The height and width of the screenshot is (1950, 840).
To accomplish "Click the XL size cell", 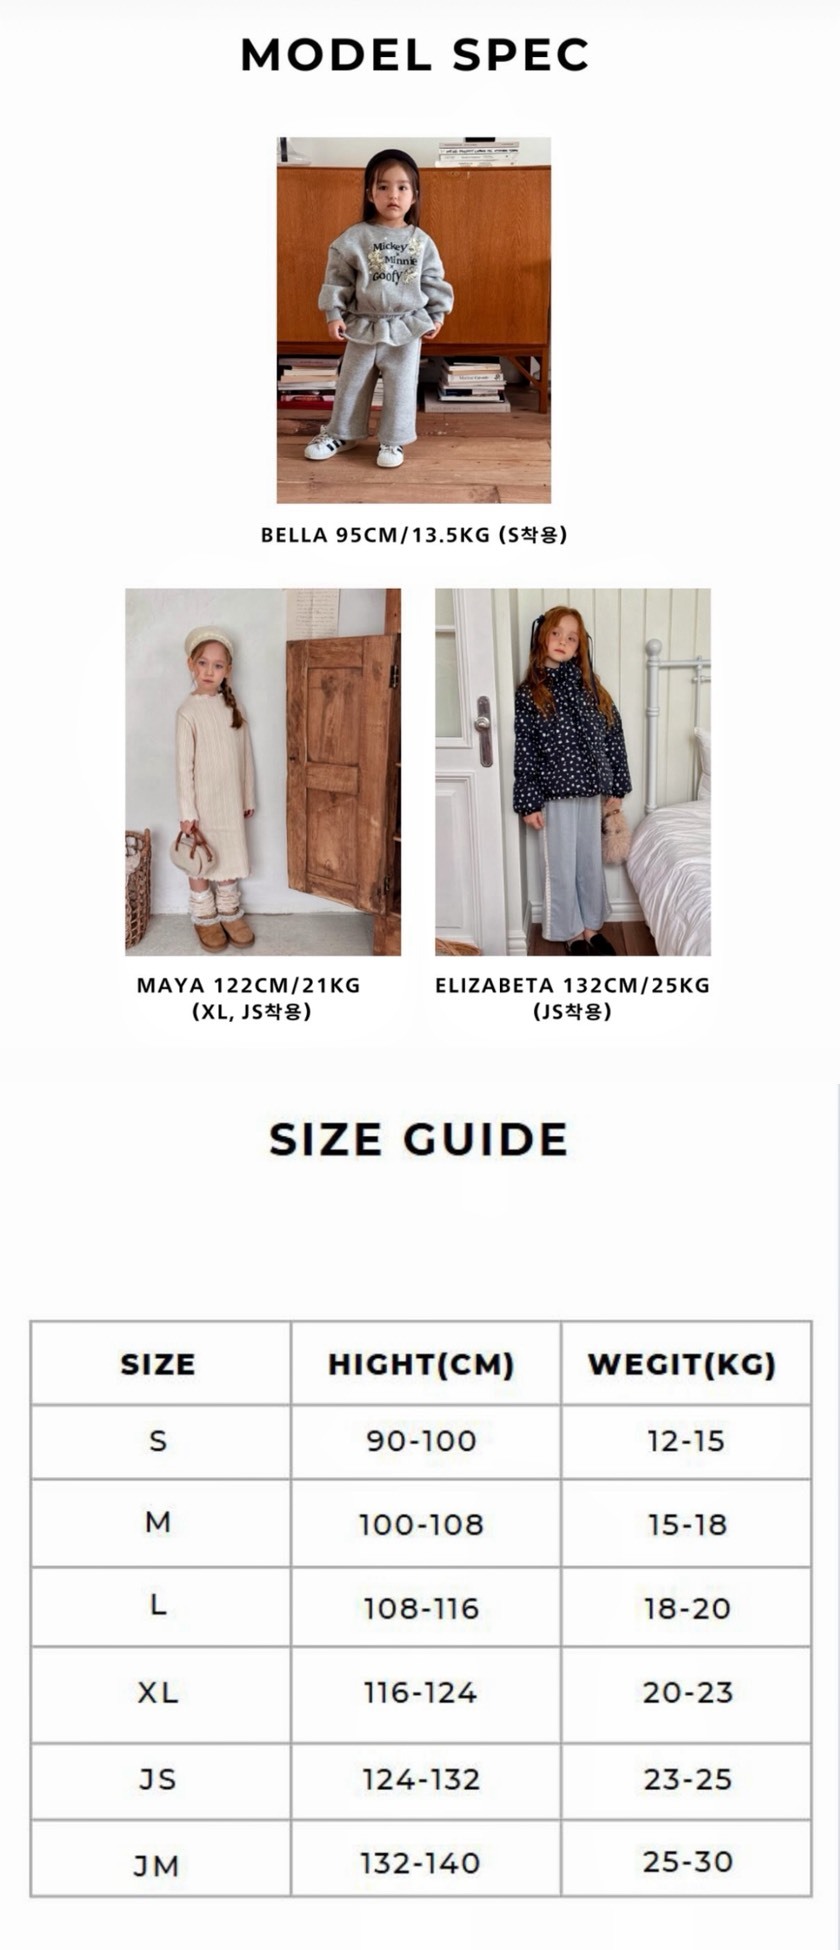I will click(161, 1693).
